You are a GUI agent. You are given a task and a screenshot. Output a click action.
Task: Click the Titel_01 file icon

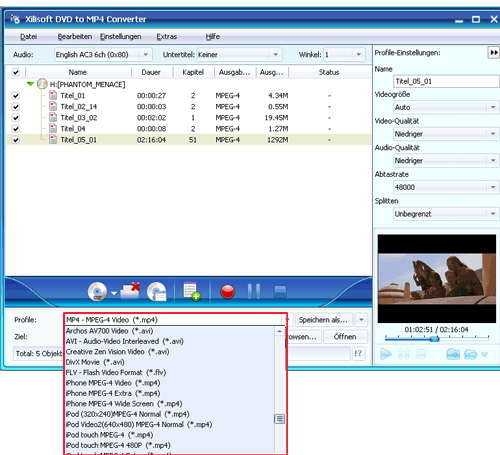pyautogui.click(x=53, y=95)
